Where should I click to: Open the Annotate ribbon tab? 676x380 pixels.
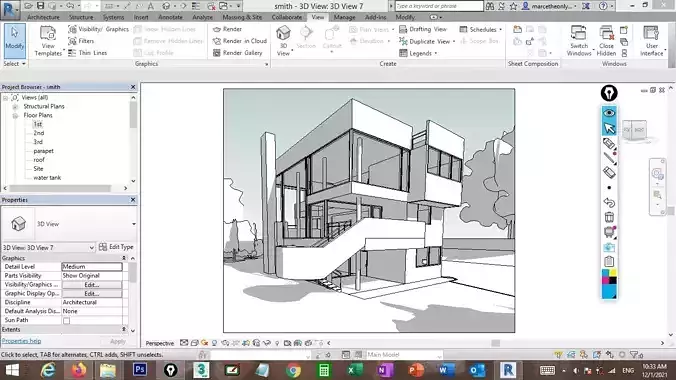[170, 17]
